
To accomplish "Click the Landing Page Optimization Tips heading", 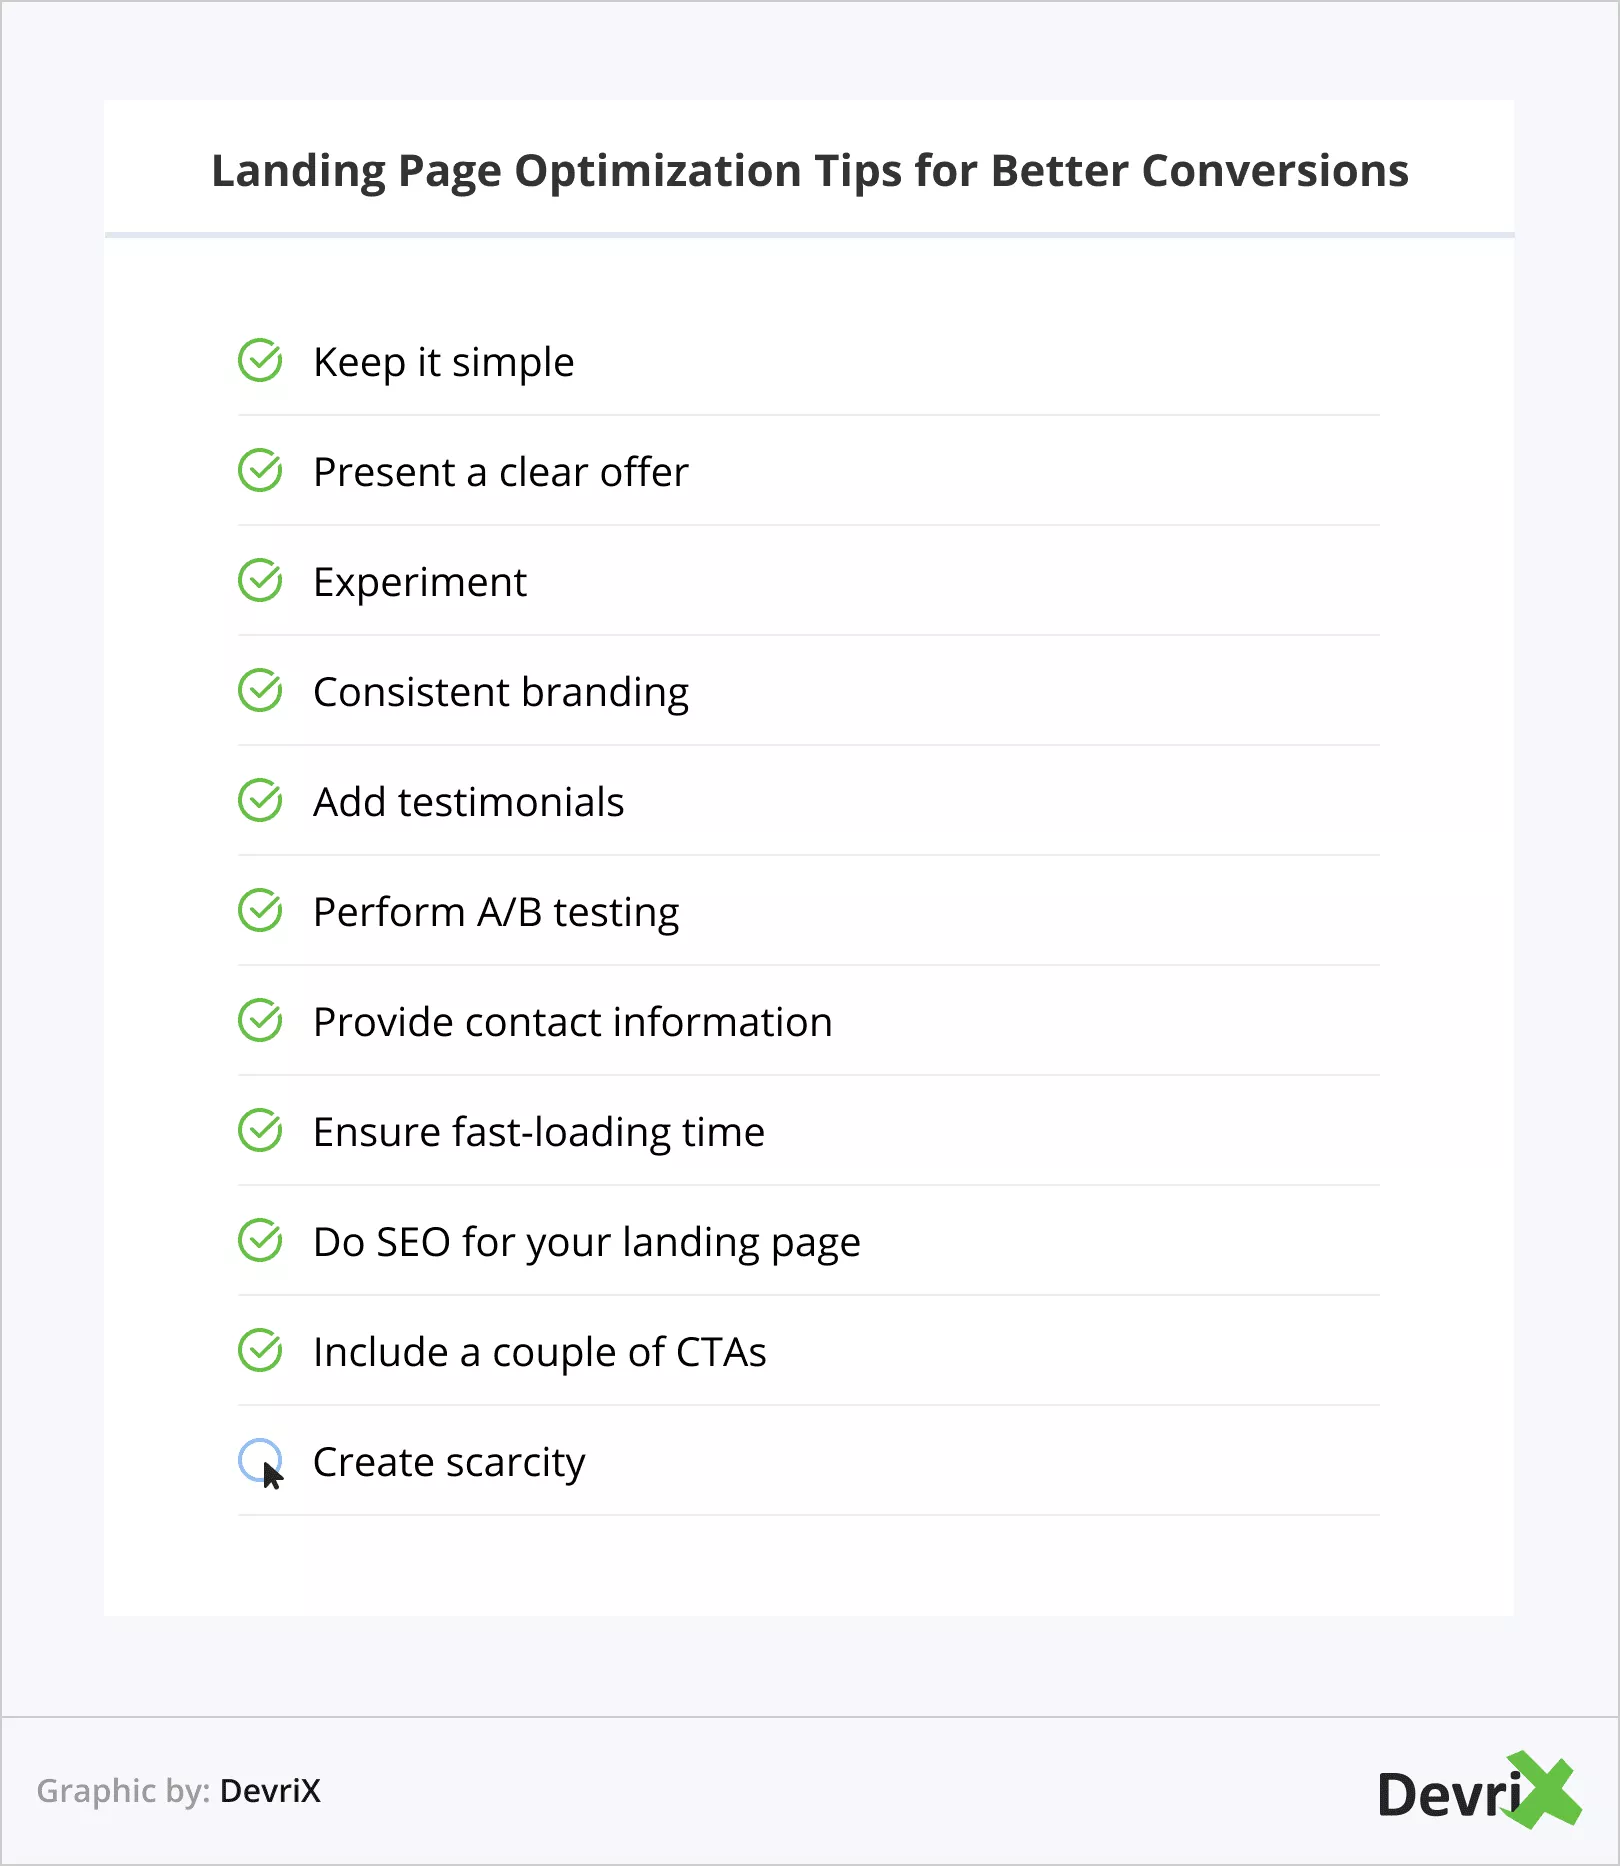I will click(x=810, y=171).
